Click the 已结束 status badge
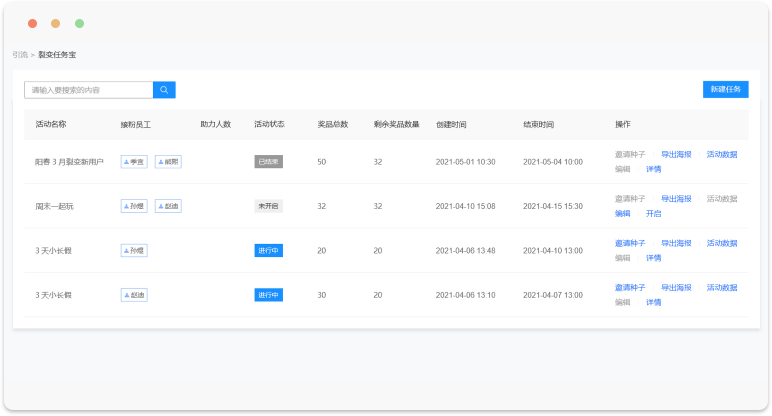Screen dimensions: 772x416 coord(268,161)
